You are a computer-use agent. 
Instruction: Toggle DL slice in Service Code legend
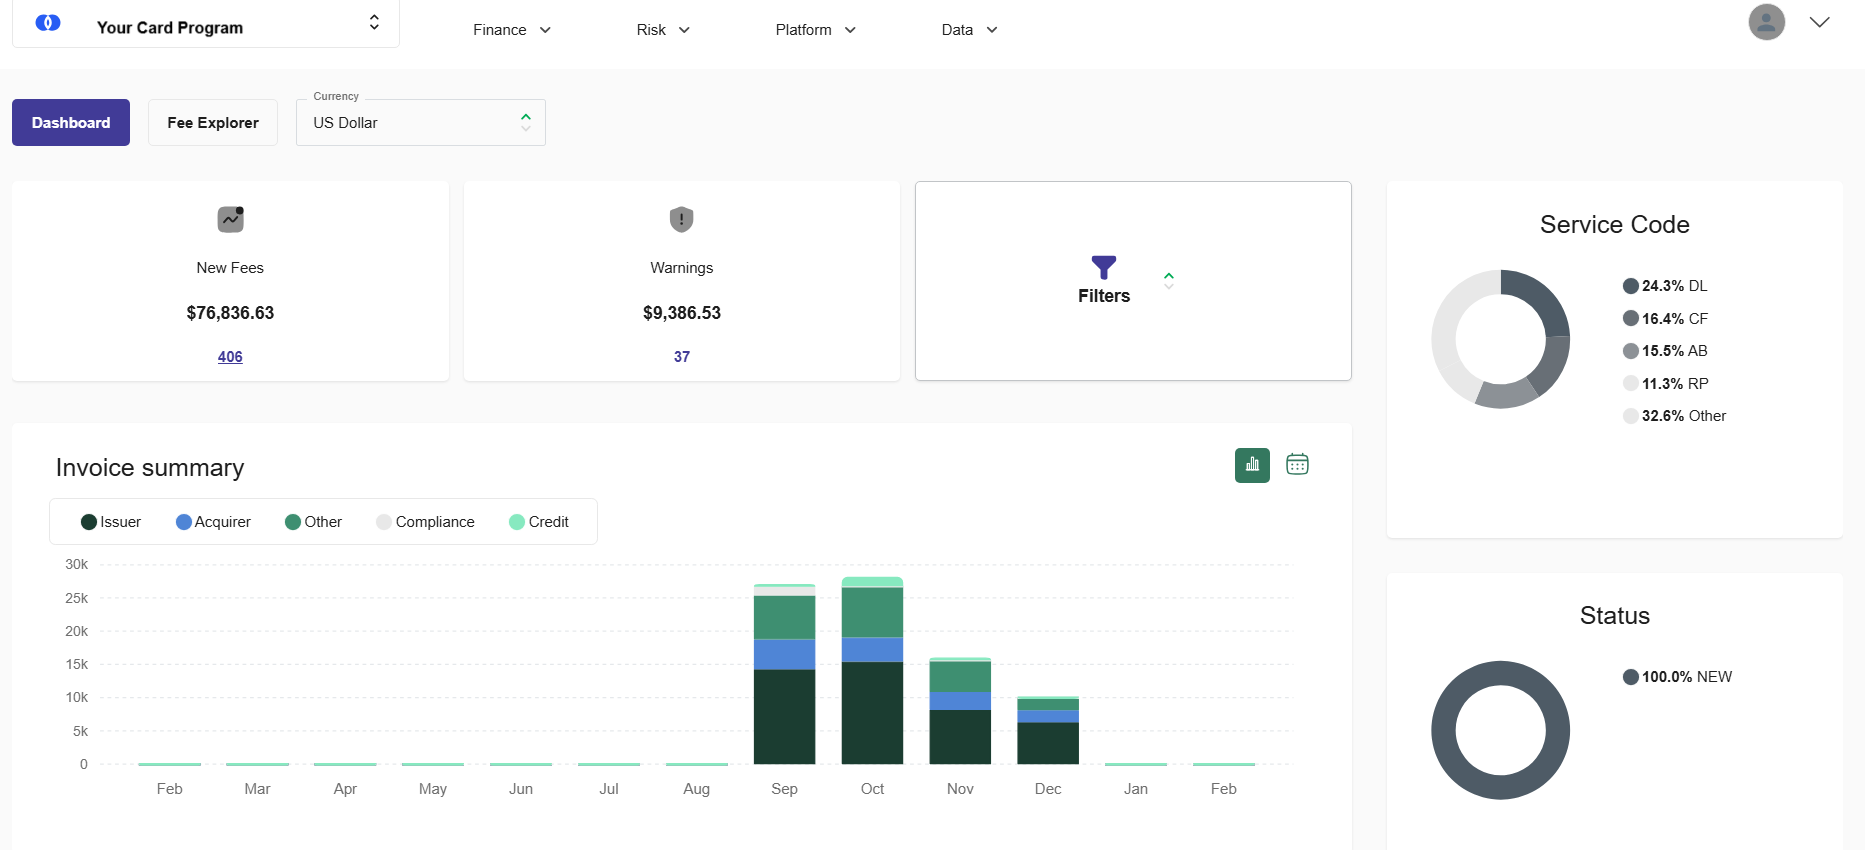[x=1665, y=286]
